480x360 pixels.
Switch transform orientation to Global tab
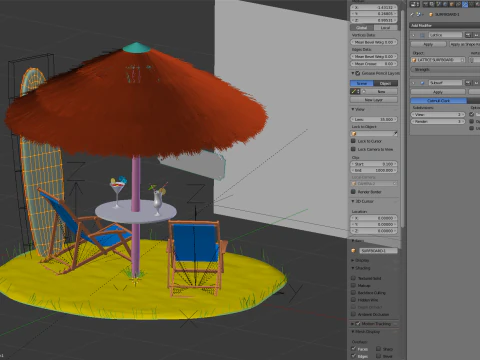(x=362, y=28)
